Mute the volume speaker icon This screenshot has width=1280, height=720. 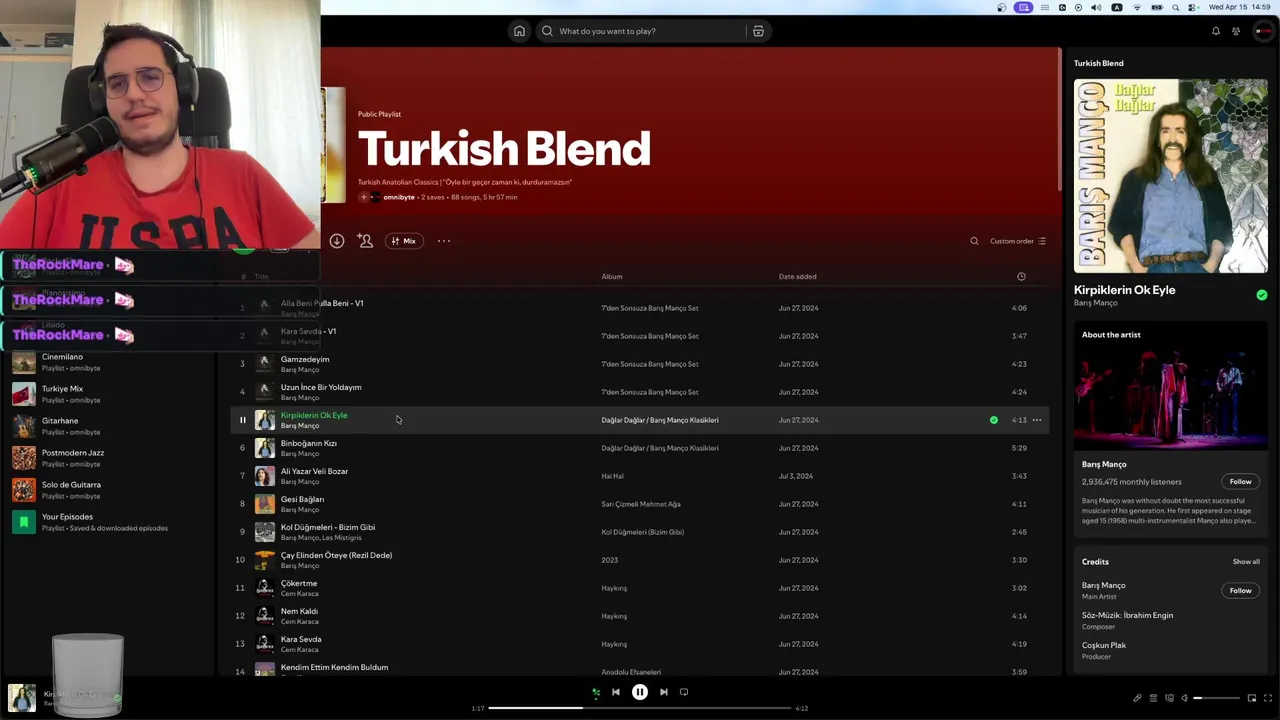point(1185,698)
